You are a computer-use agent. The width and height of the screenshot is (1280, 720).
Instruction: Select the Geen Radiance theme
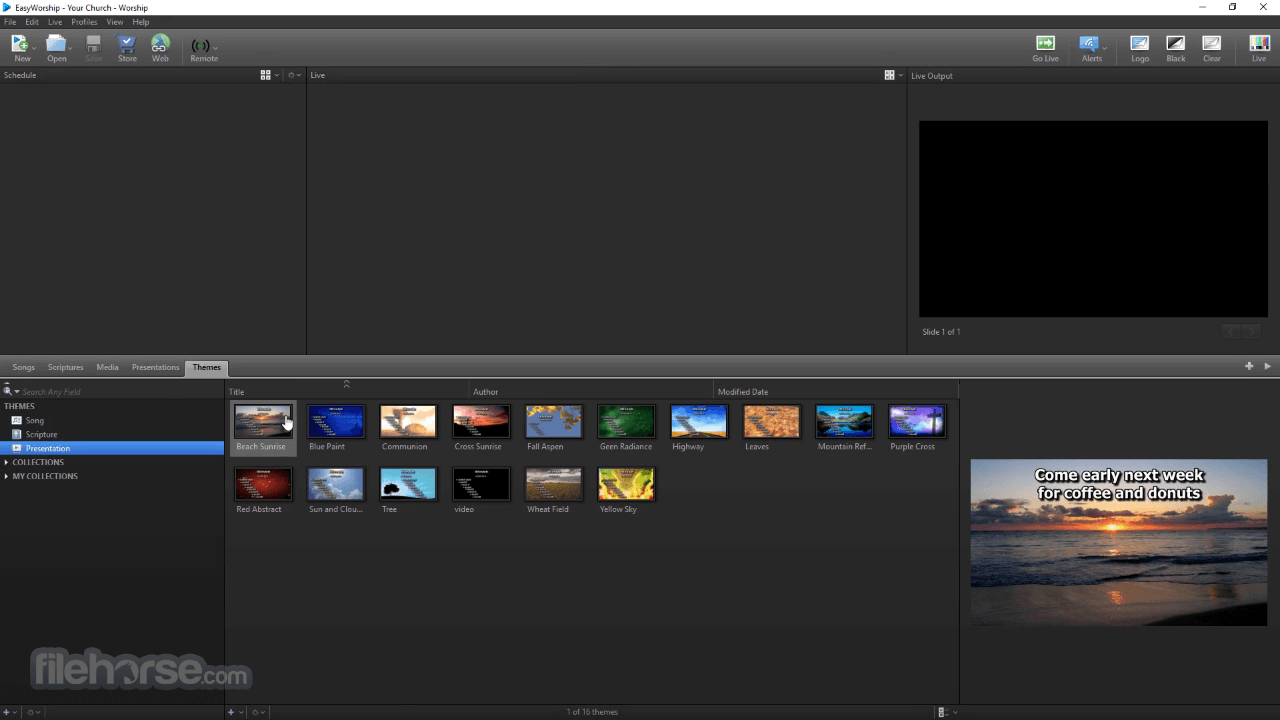626,421
